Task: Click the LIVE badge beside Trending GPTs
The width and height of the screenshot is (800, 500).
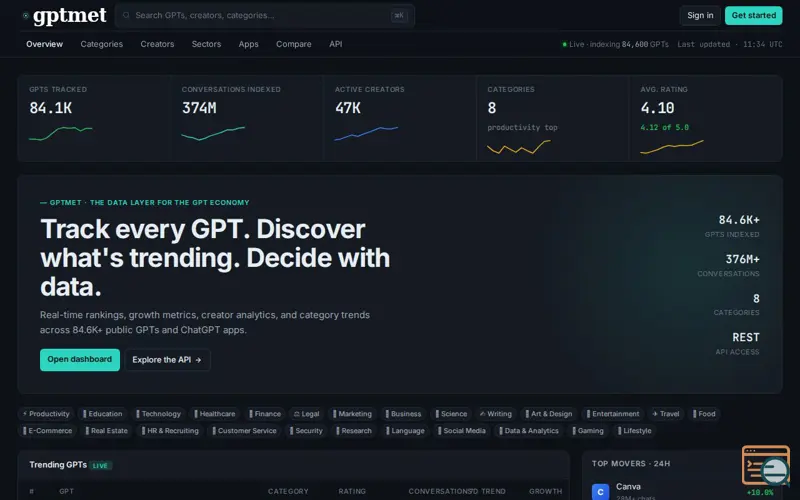Action: tap(101, 465)
